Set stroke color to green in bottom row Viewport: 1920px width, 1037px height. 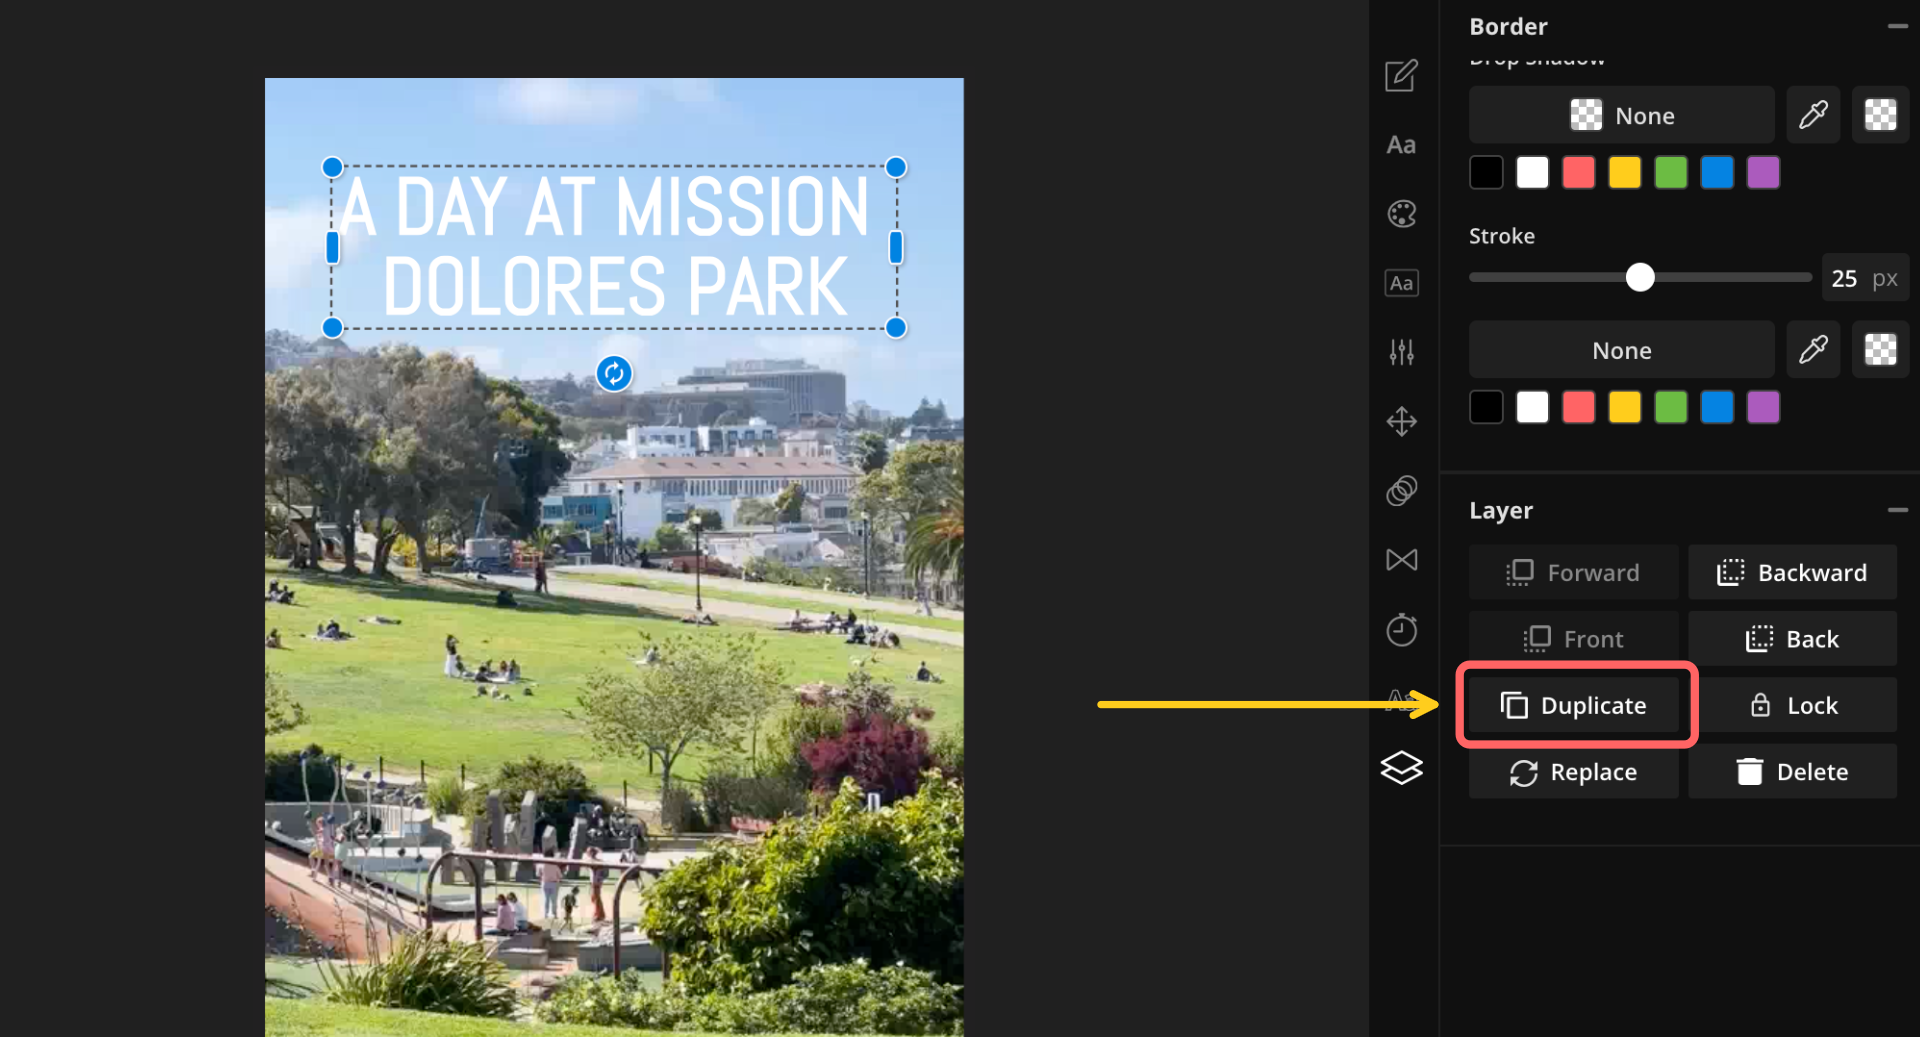1670,407
